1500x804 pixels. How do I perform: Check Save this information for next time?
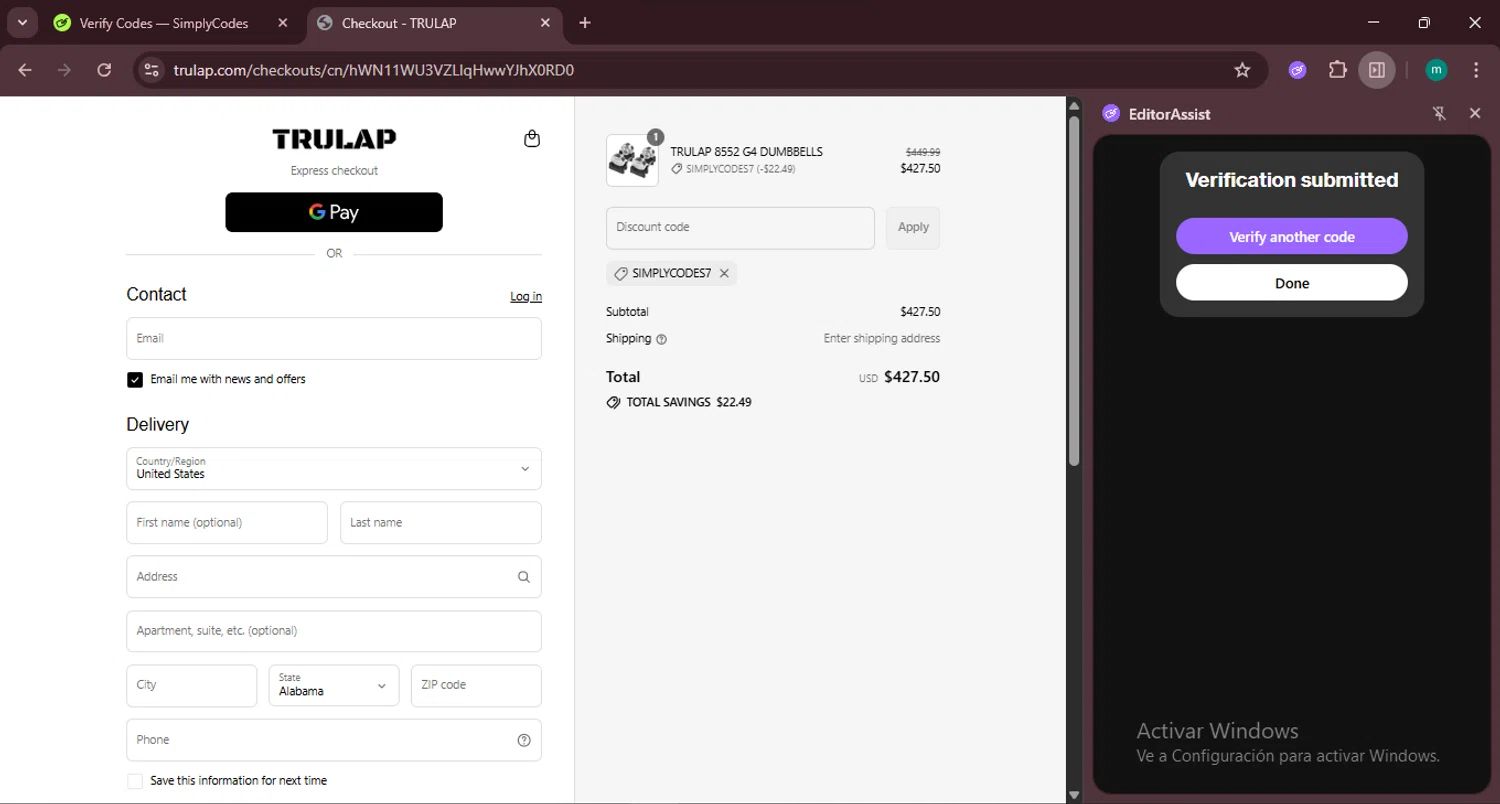click(135, 781)
